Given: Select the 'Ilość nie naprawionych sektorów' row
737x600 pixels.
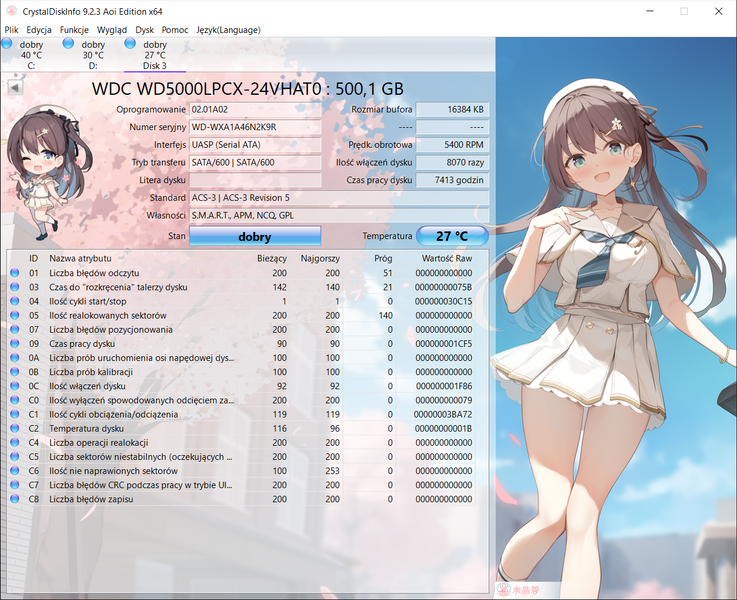Looking at the screenshot, I should click(x=242, y=471).
